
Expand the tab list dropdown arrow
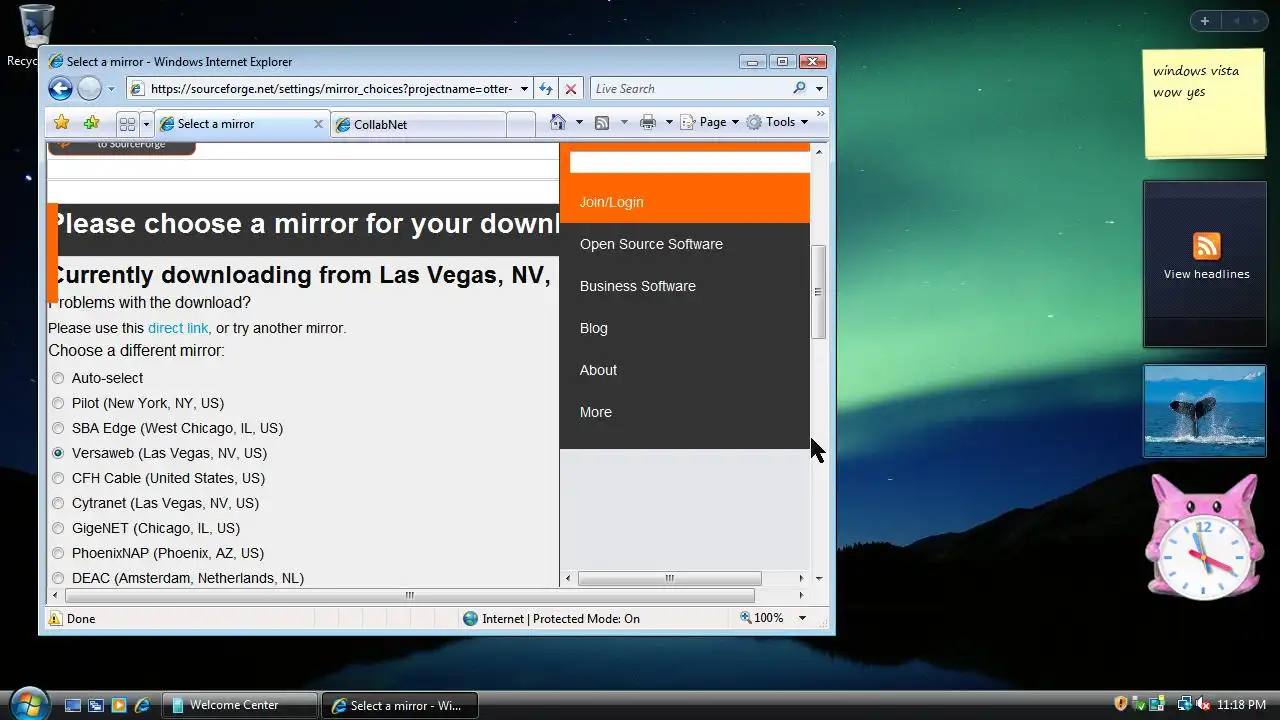click(146, 124)
